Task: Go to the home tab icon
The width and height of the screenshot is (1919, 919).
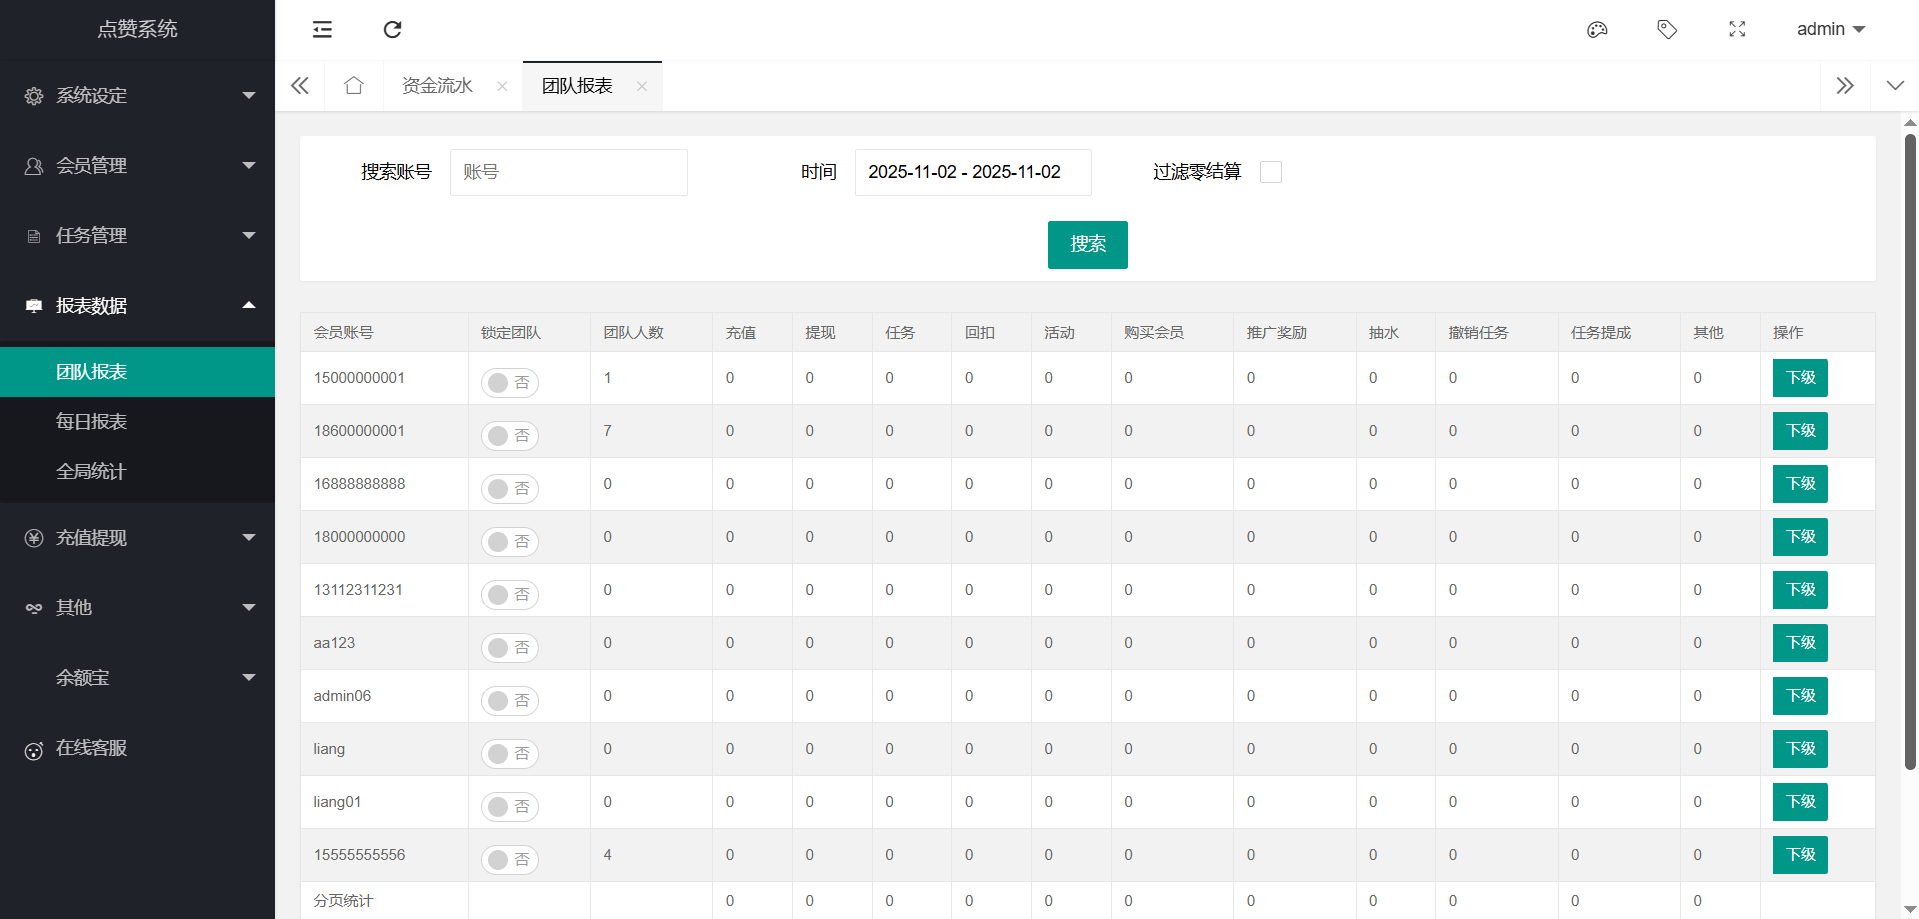Action: click(353, 86)
